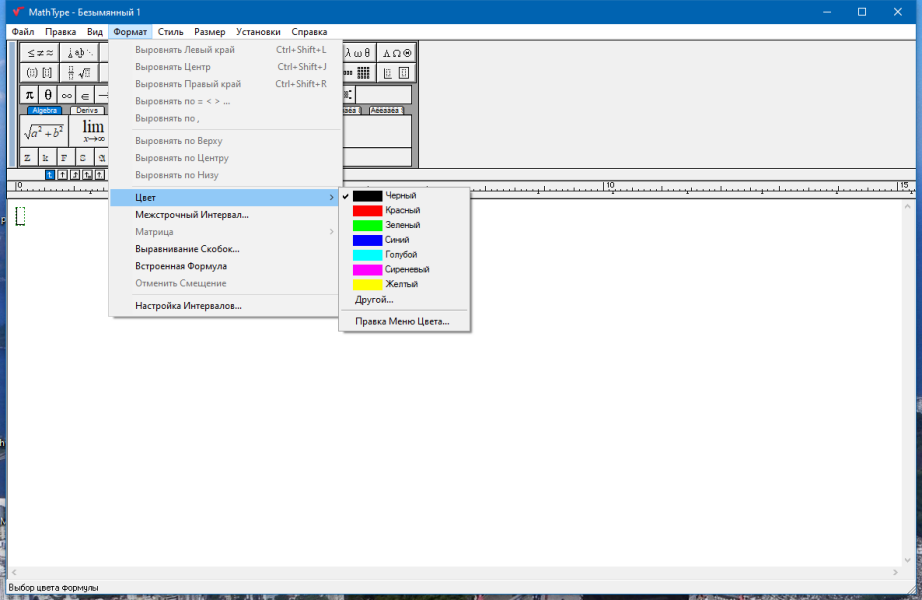Open the Файл menu

(23, 32)
